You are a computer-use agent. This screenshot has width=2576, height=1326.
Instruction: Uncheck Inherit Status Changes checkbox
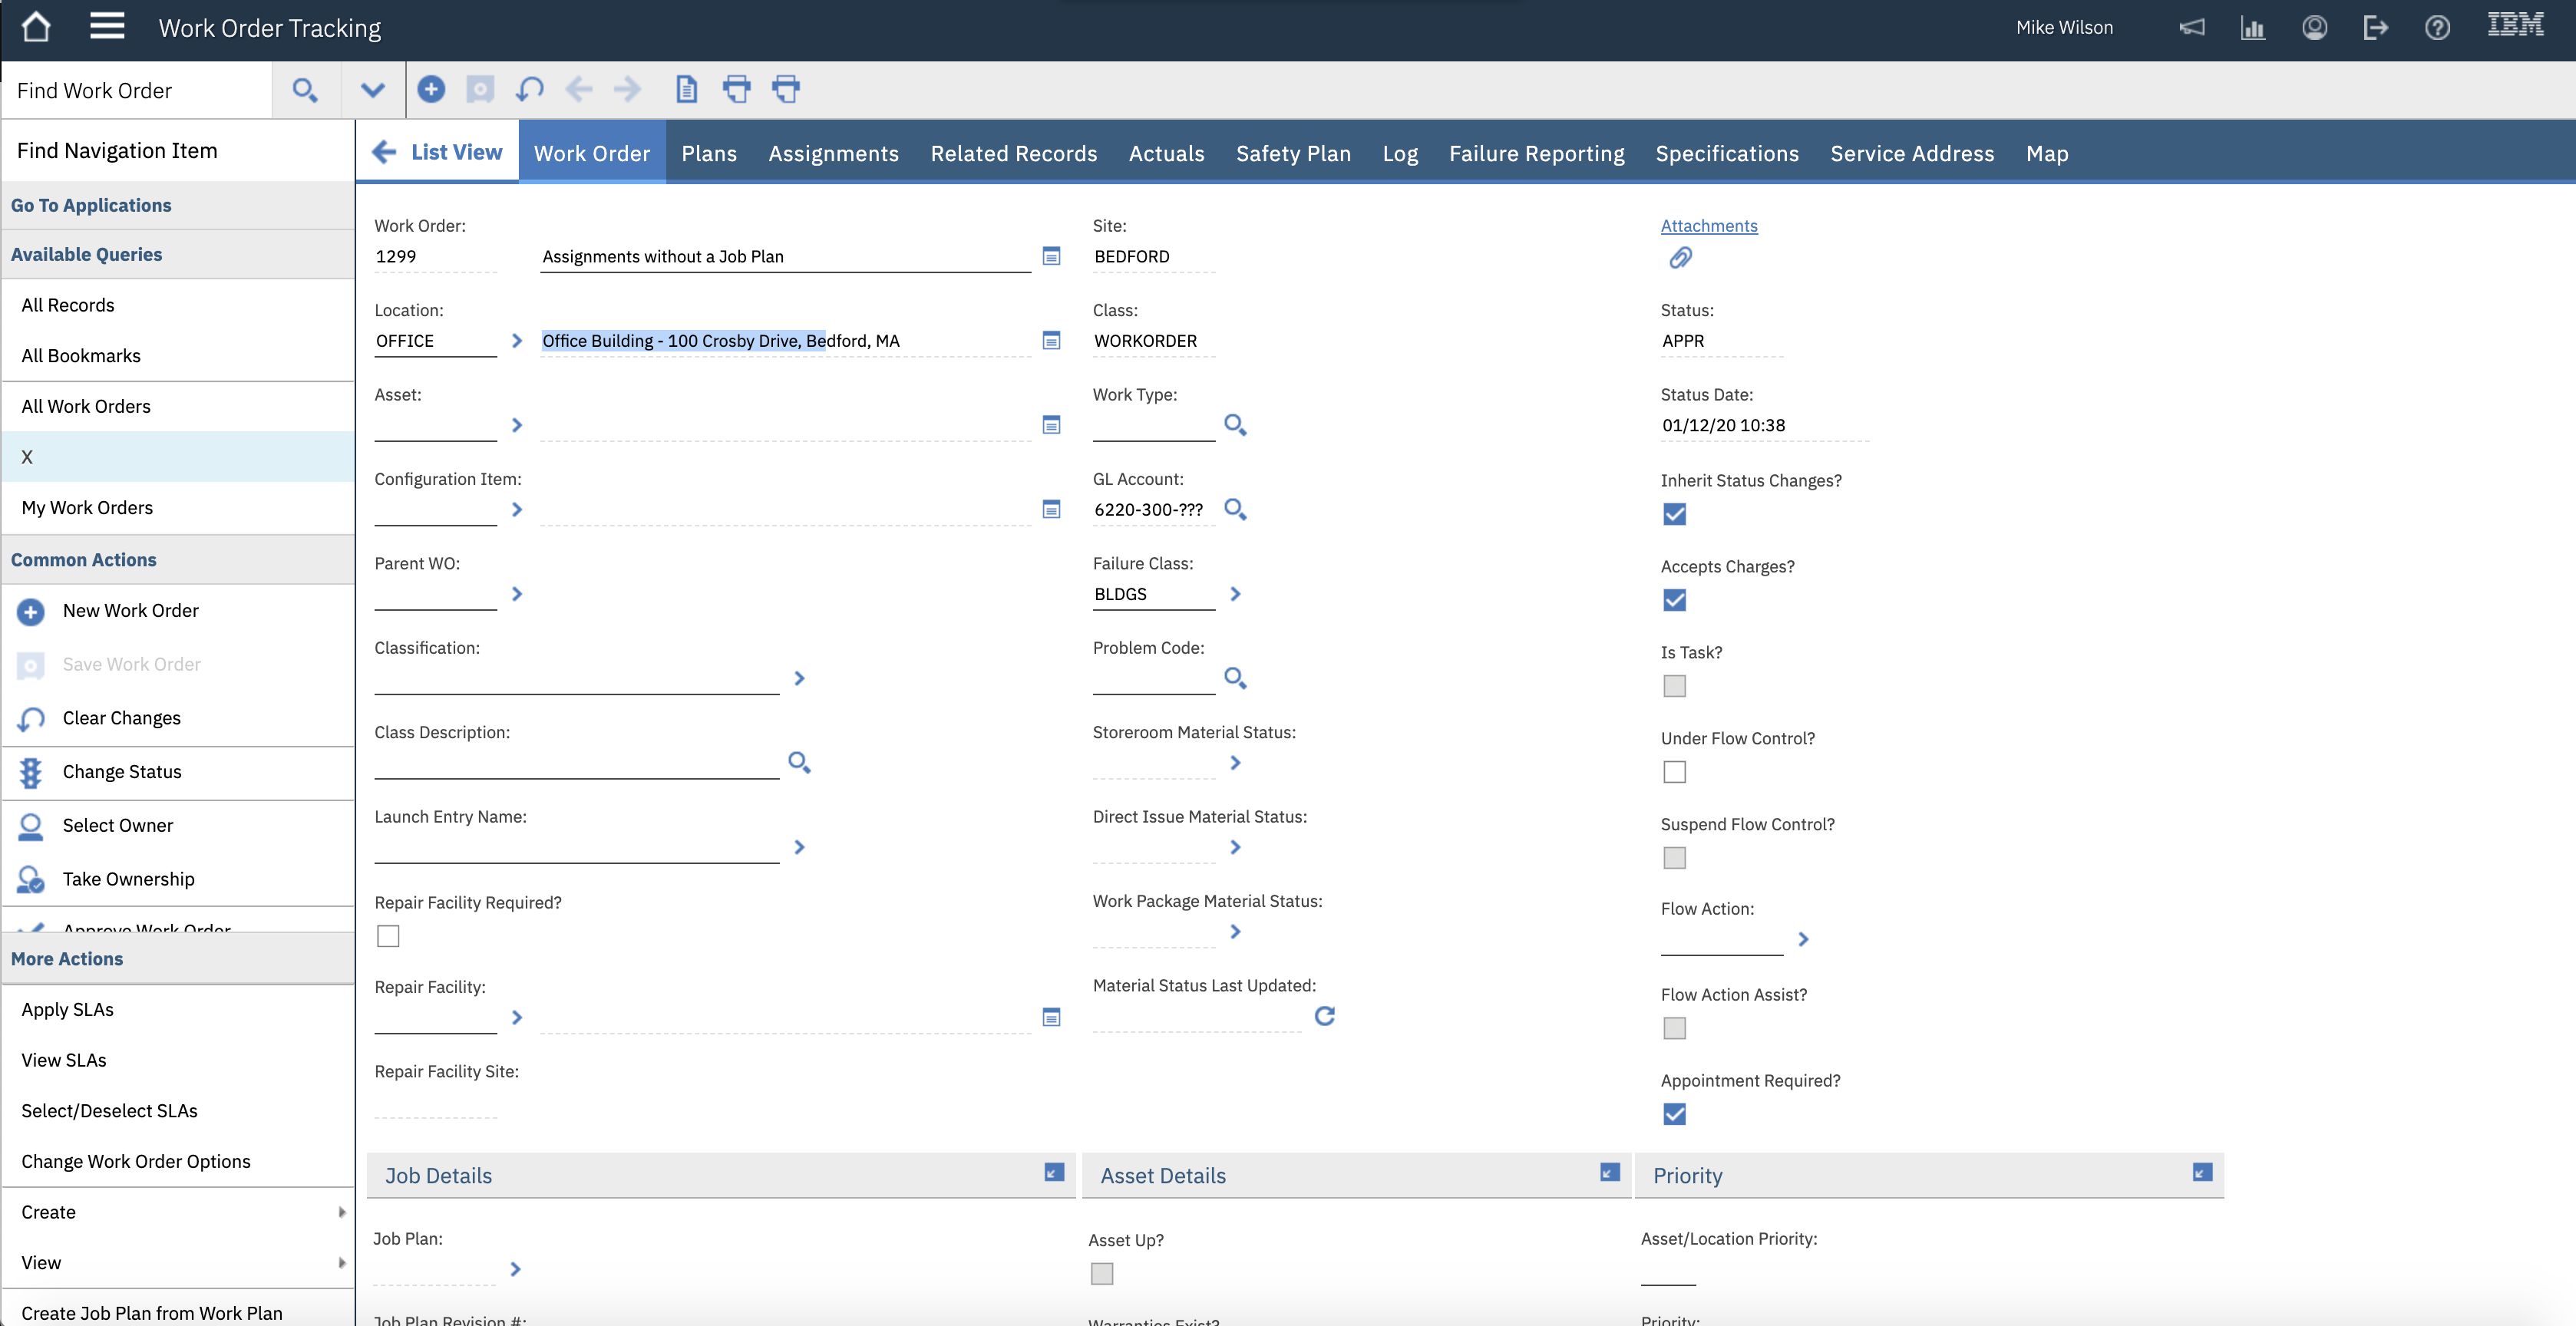point(1674,514)
